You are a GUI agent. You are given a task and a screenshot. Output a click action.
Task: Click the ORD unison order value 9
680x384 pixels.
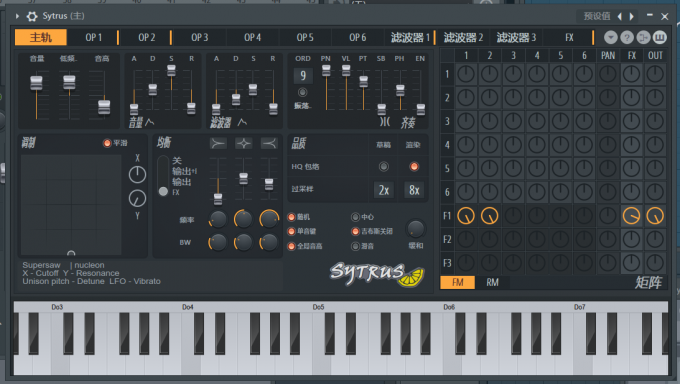point(303,76)
